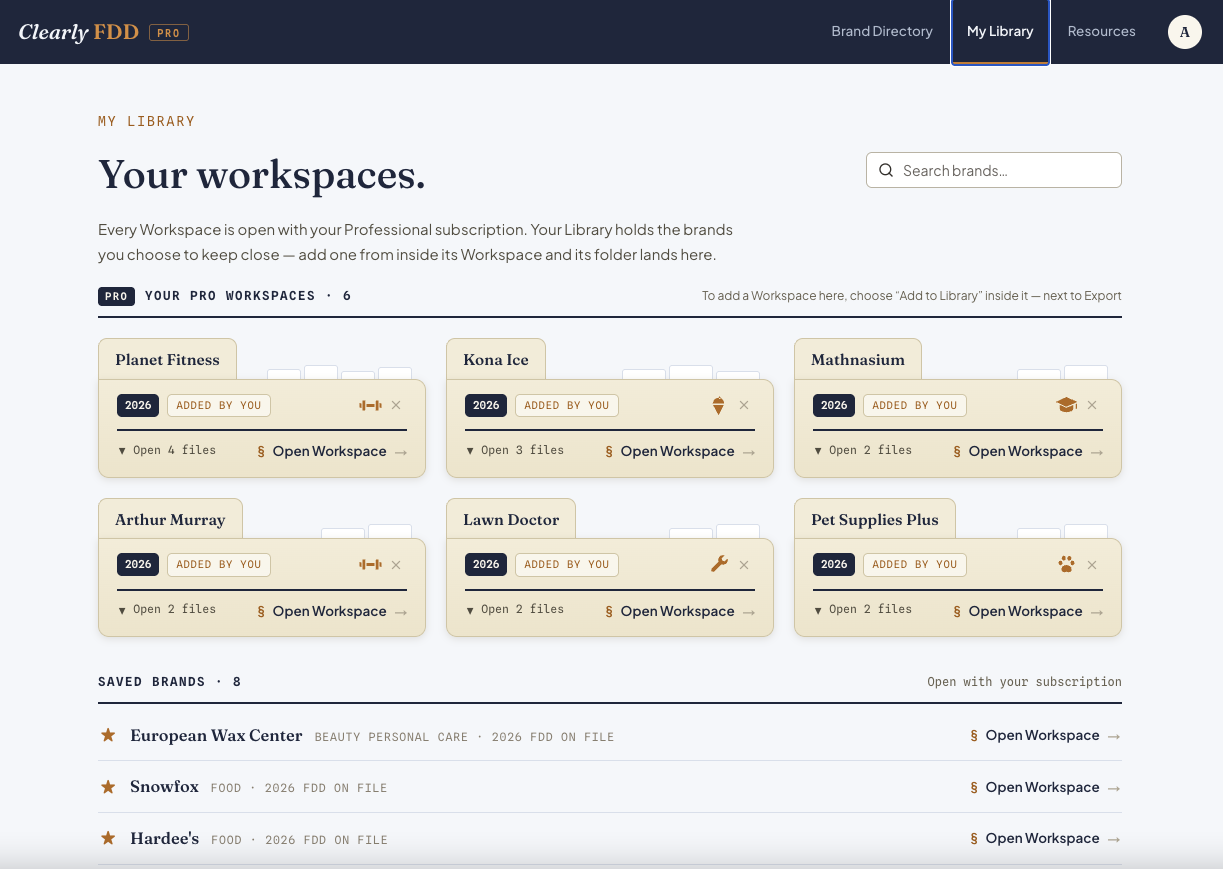Open Workspace for Lawn Doctor
1223x869 pixels.
pyautogui.click(x=680, y=611)
